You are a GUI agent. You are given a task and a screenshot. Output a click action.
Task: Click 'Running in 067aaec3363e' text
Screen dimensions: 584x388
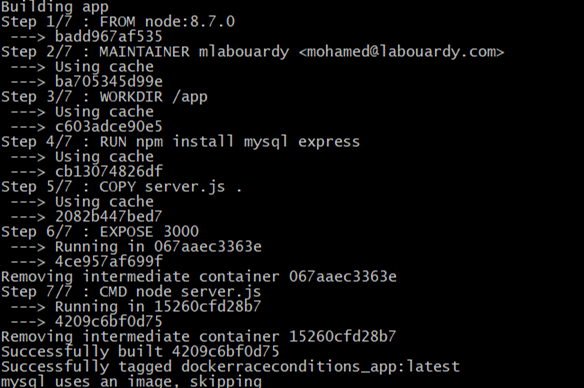pyautogui.click(x=158, y=247)
